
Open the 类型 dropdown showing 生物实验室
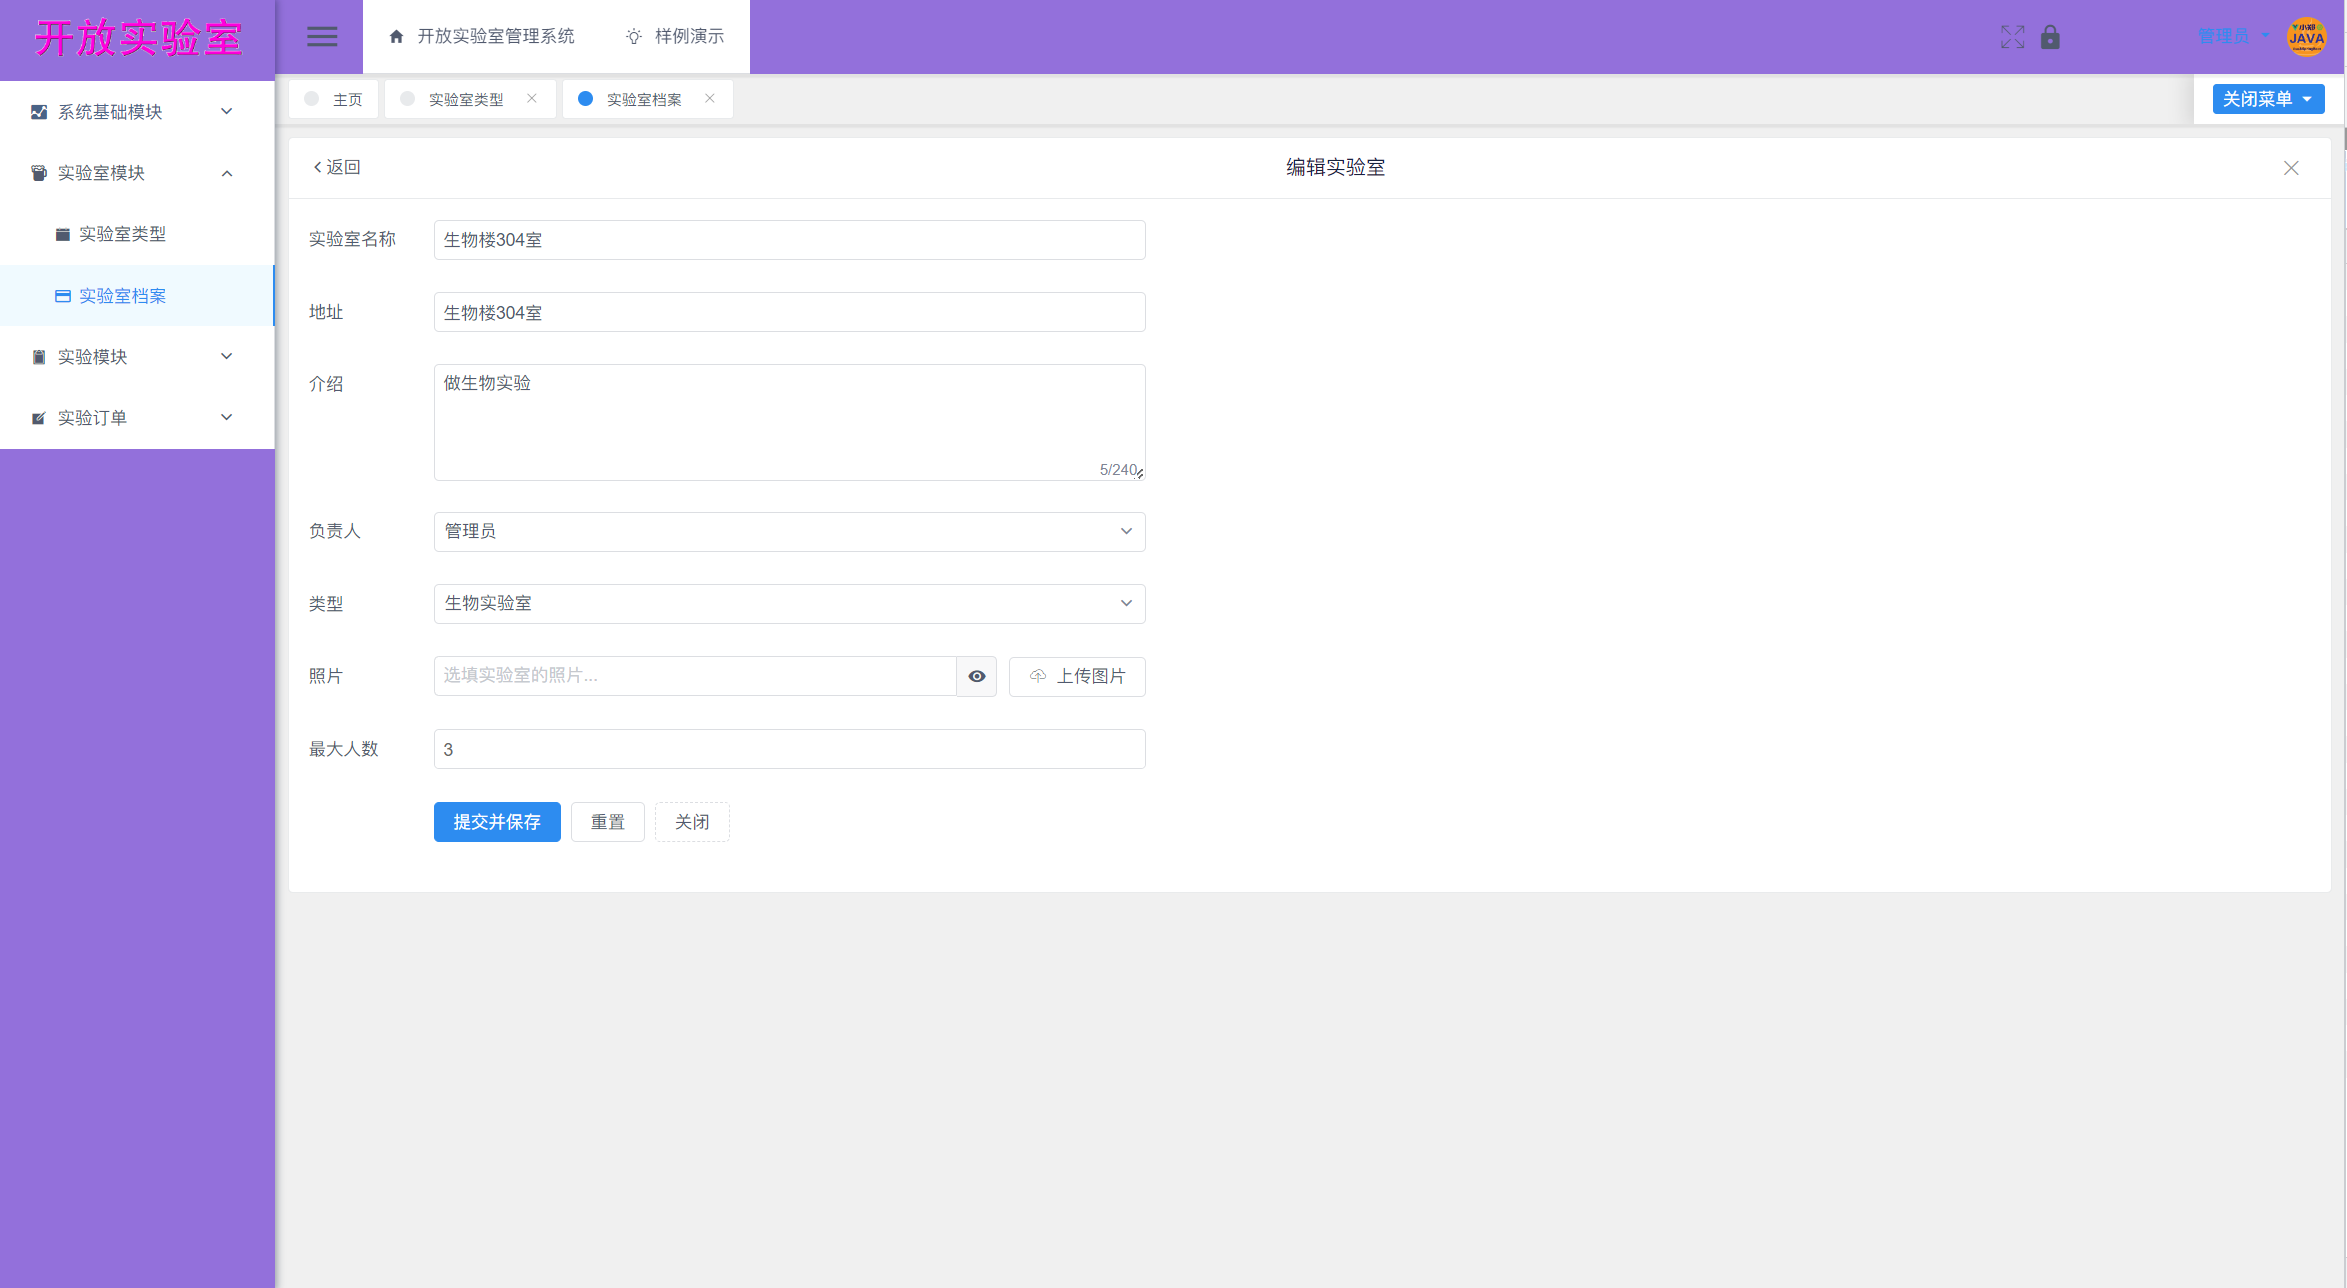pos(789,604)
